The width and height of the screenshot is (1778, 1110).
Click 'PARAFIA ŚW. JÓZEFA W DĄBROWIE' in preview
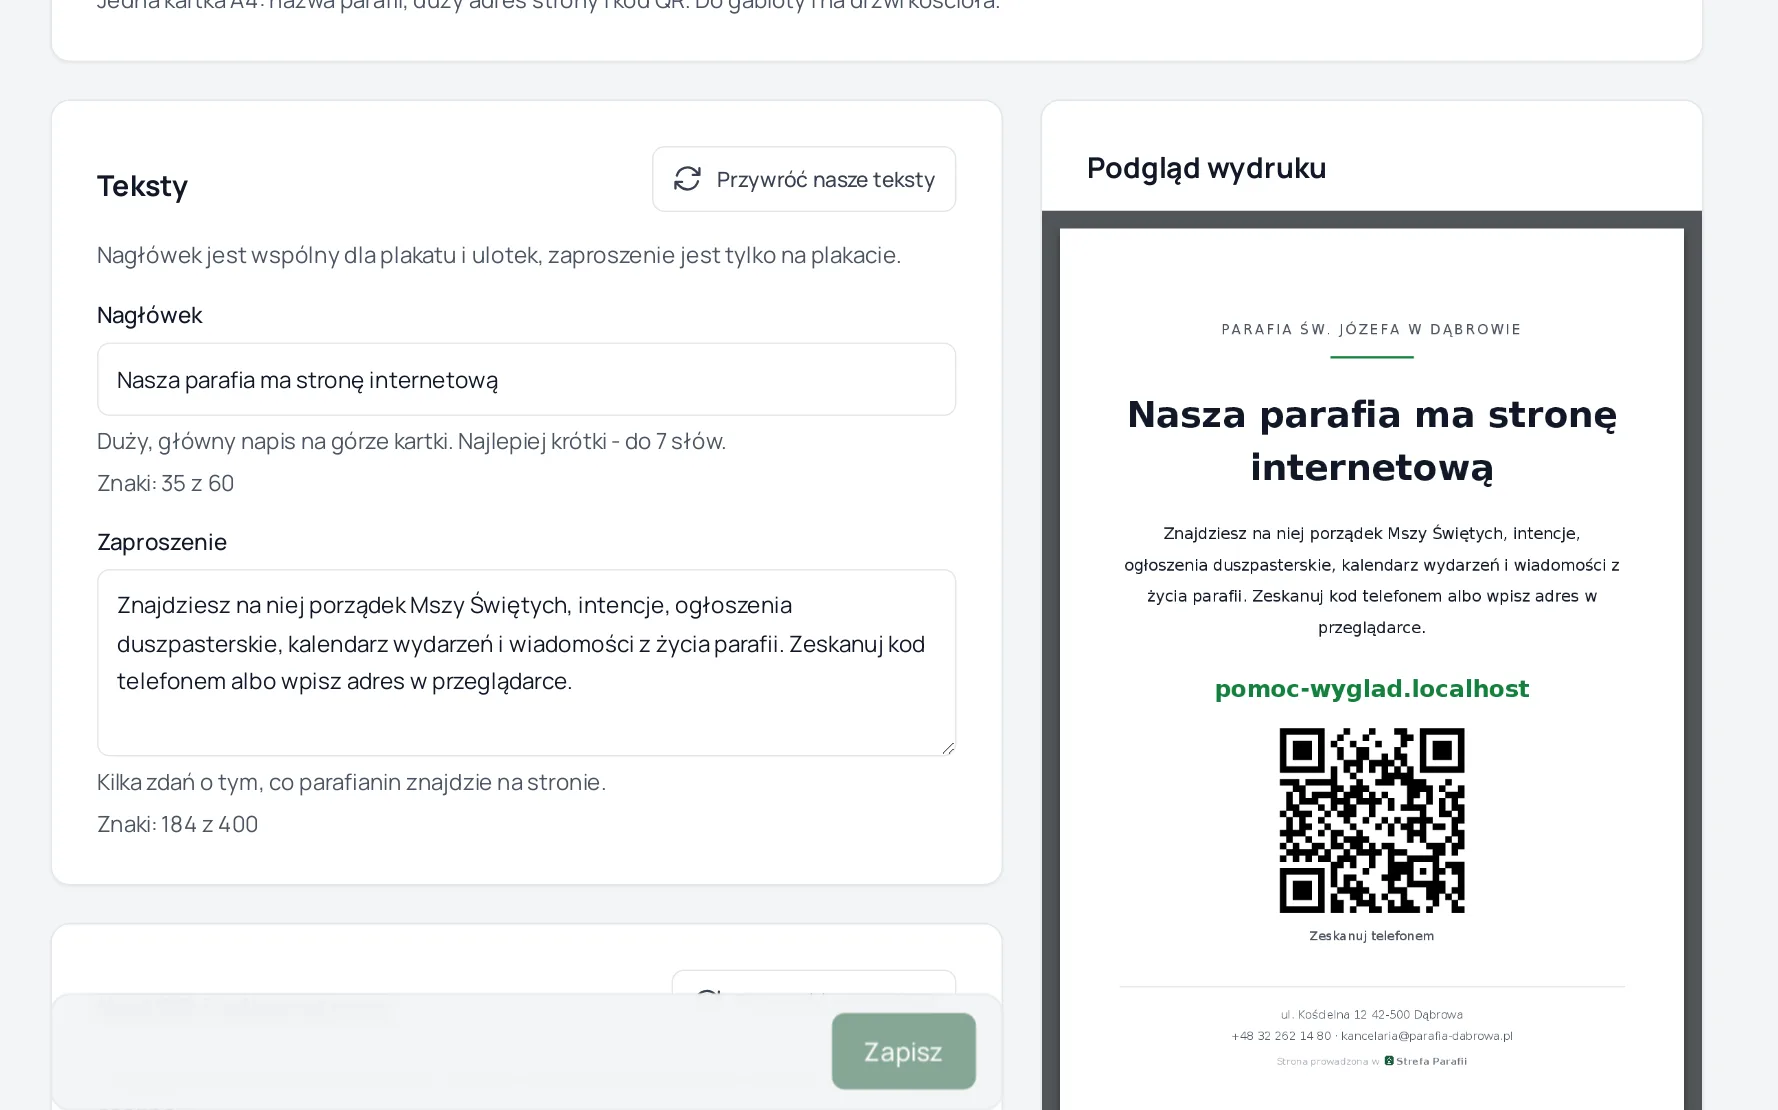tap(1371, 329)
